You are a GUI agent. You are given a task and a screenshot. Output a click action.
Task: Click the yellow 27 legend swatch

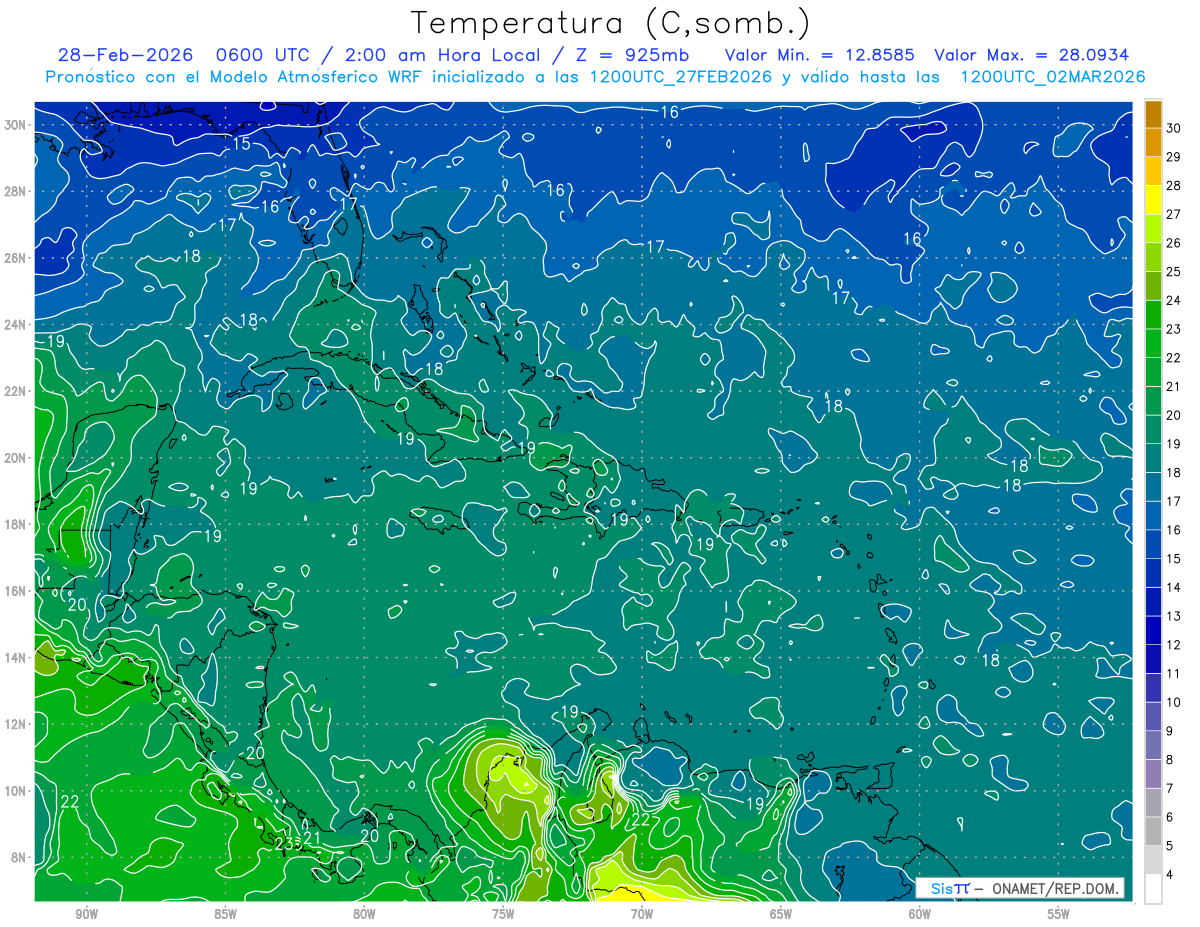[1153, 200]
